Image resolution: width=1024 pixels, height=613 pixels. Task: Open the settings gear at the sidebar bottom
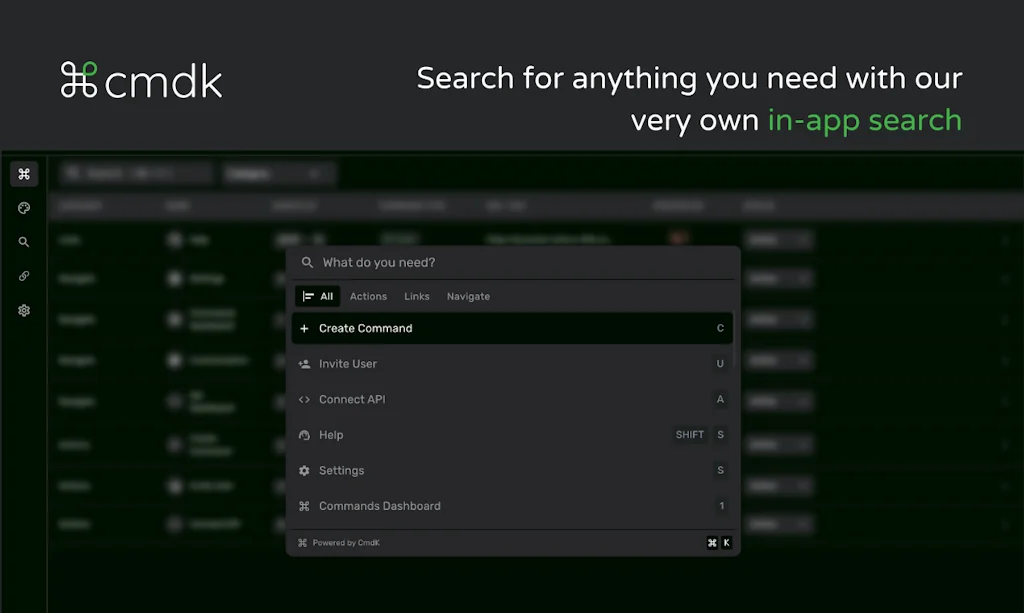tap(23, 310)
